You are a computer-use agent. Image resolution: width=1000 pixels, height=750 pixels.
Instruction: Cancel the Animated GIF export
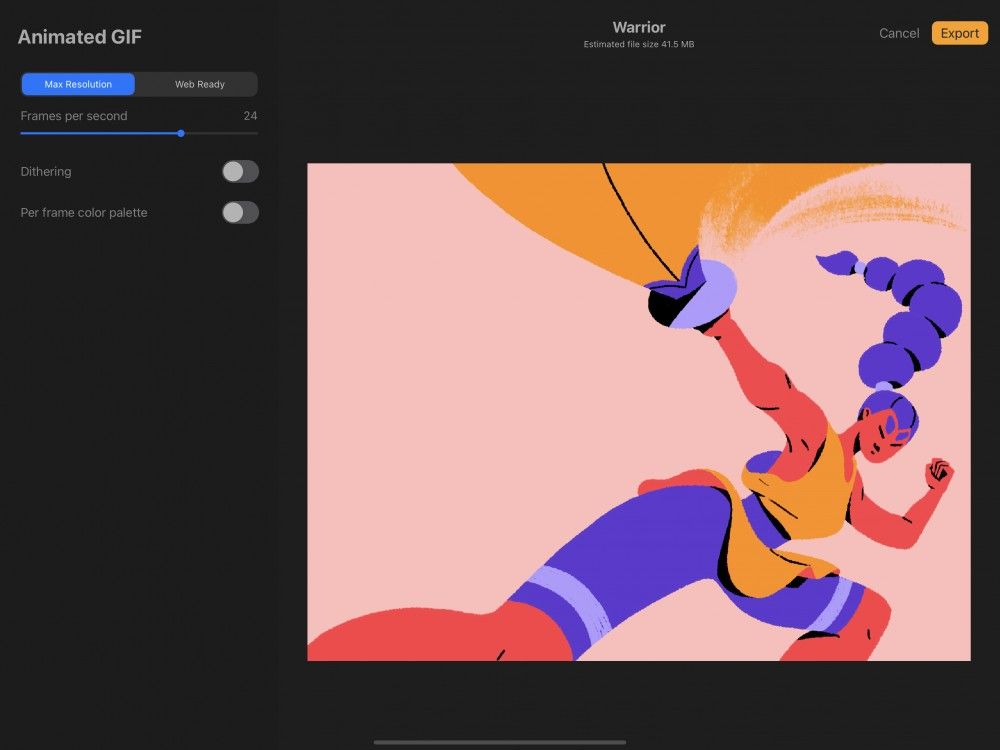[x=898, y=33]
